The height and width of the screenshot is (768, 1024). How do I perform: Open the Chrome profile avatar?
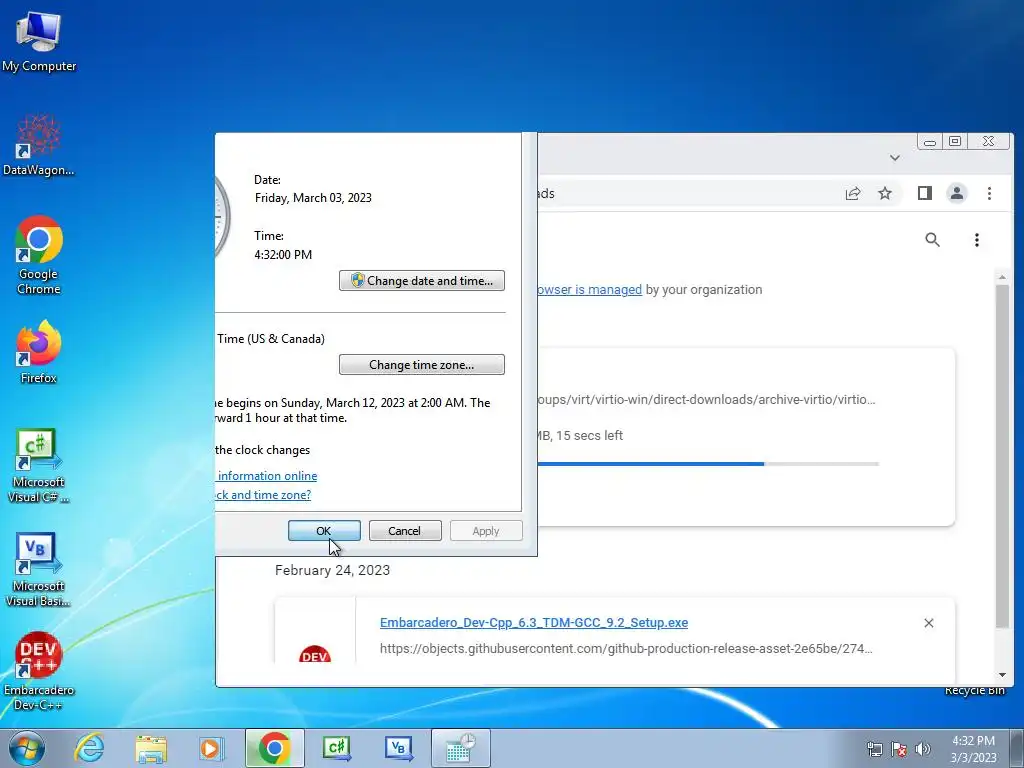click(x=957, y=193)
